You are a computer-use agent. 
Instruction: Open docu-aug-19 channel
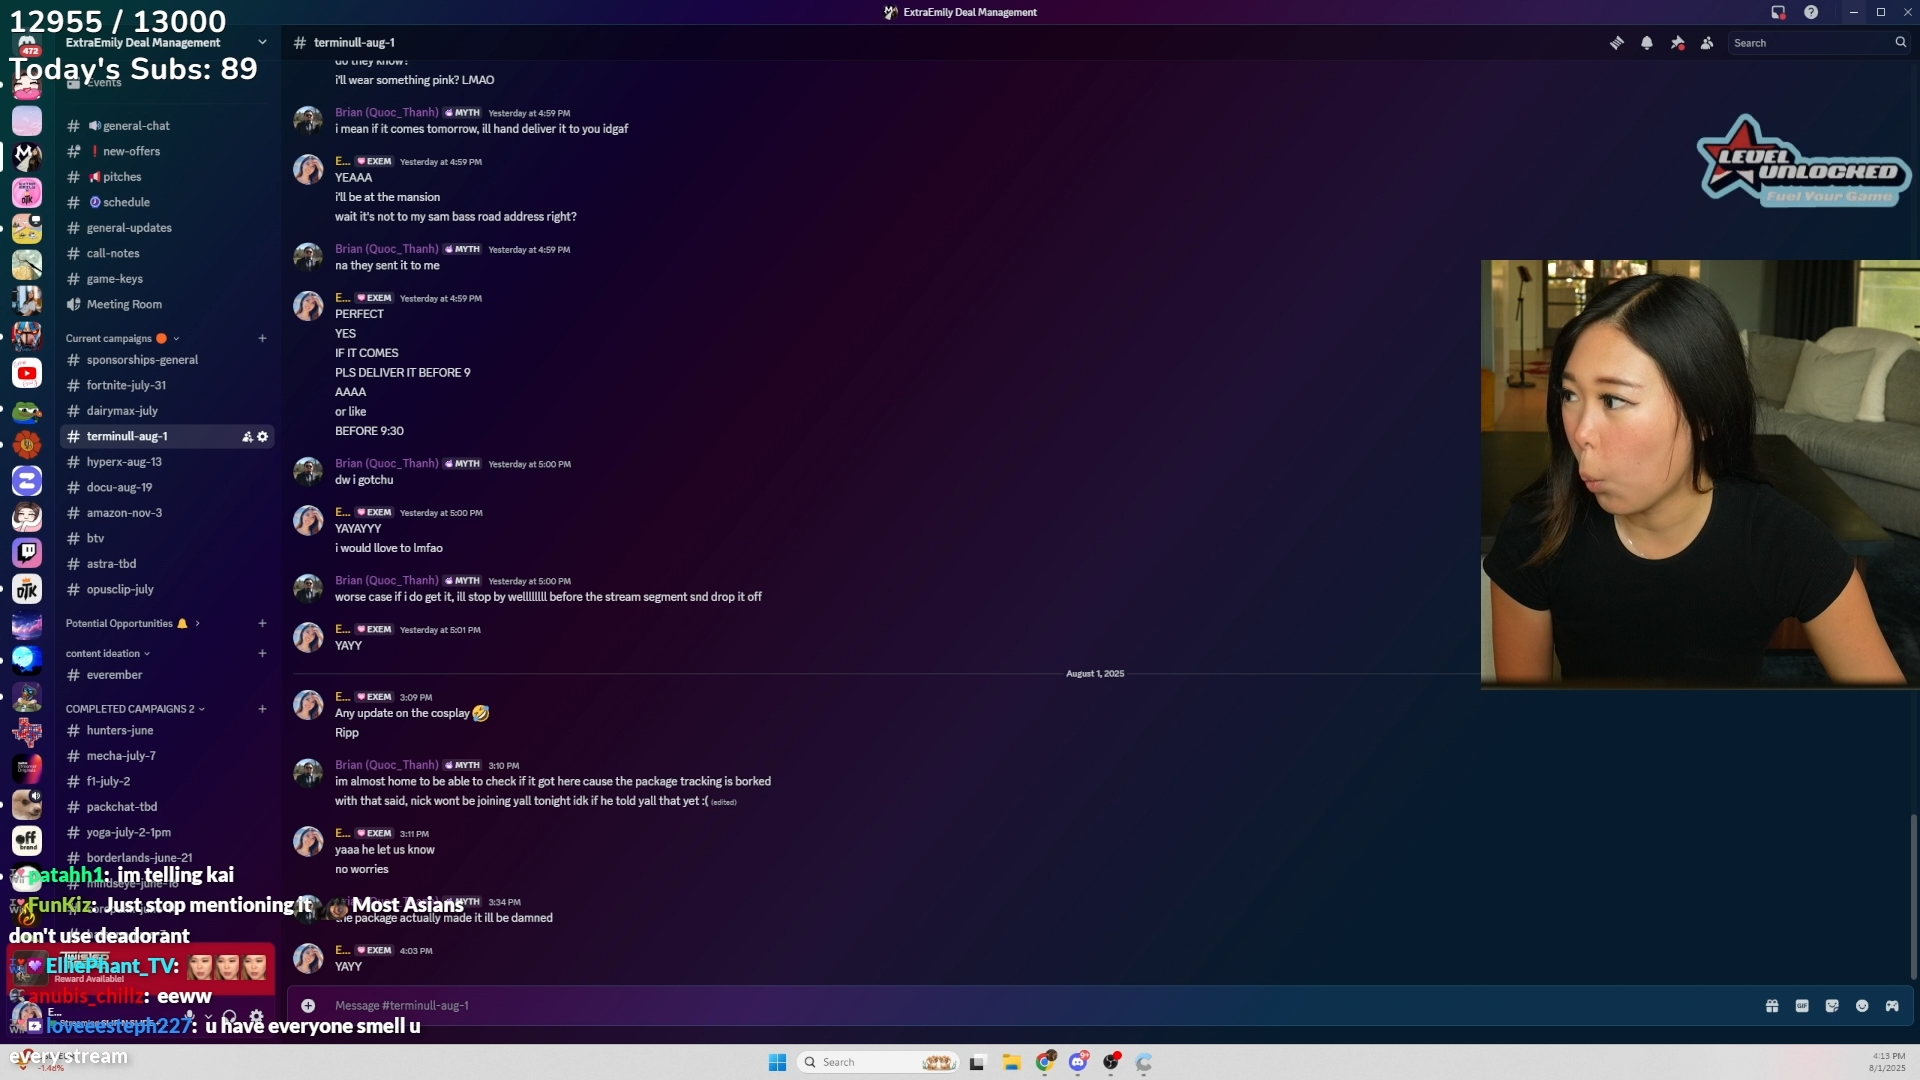tap(167, 488)
